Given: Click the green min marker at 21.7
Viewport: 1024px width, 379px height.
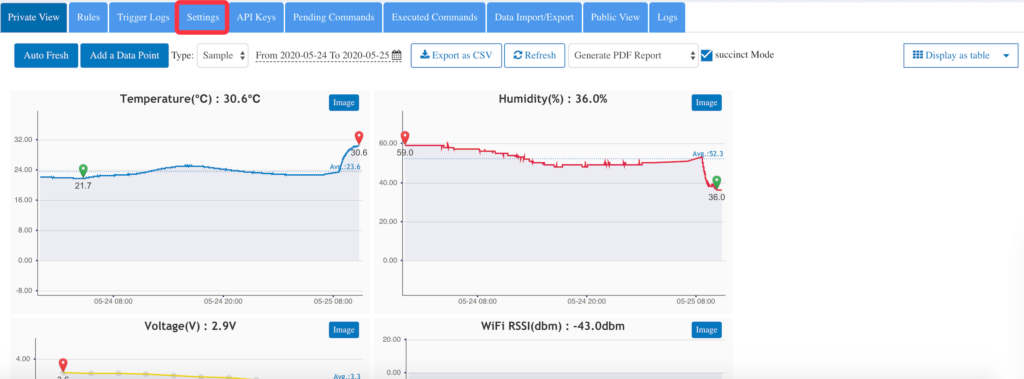Looking at the screenshot, I should [x=83, y=171].
